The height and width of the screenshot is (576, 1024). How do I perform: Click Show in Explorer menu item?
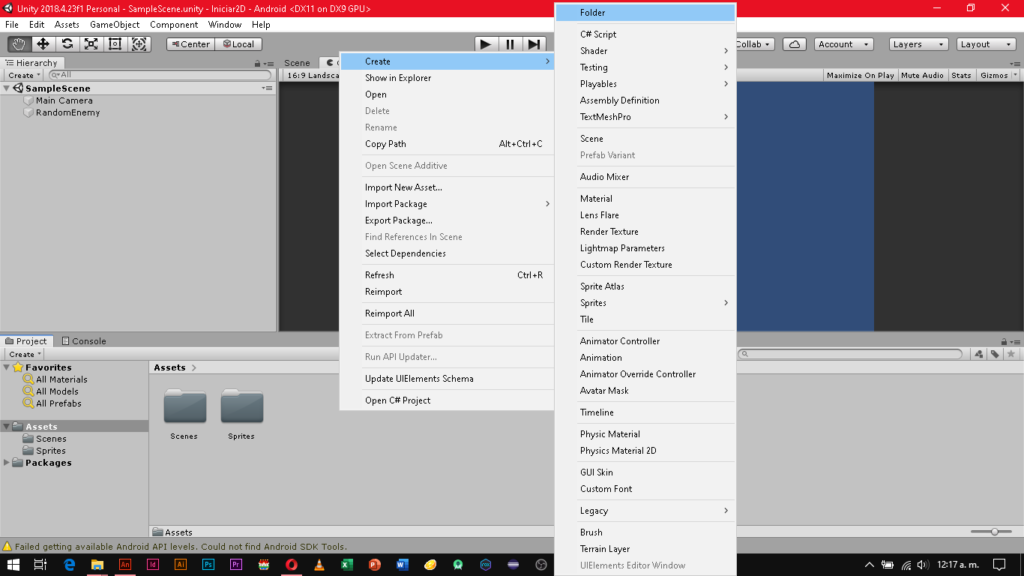(447, 78)
